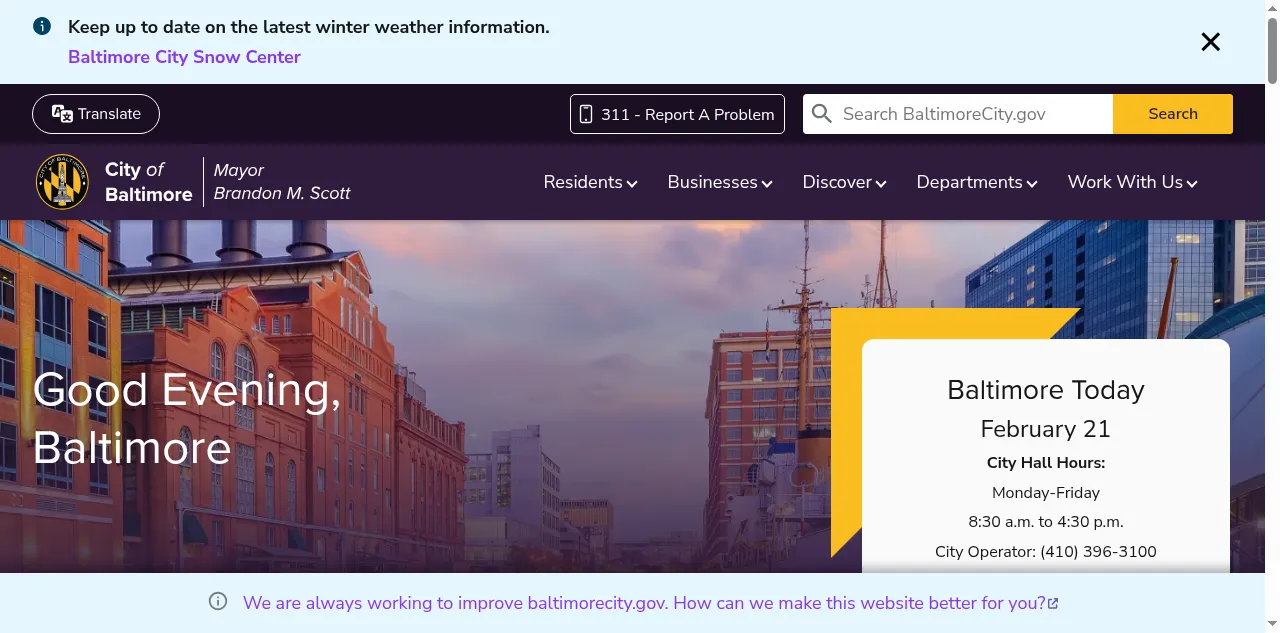Go to City of Baltimore home link
The height and width of the screenshot is (633, 1280).
(148, 182)
